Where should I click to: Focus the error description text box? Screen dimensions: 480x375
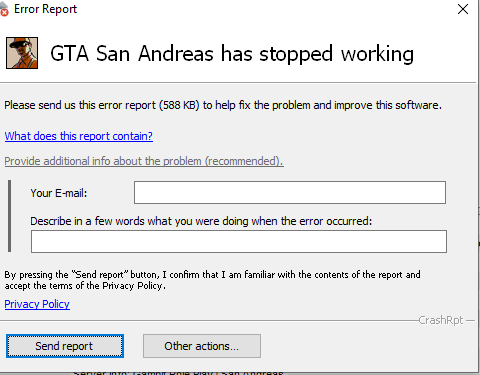click(x=239, y=241)
